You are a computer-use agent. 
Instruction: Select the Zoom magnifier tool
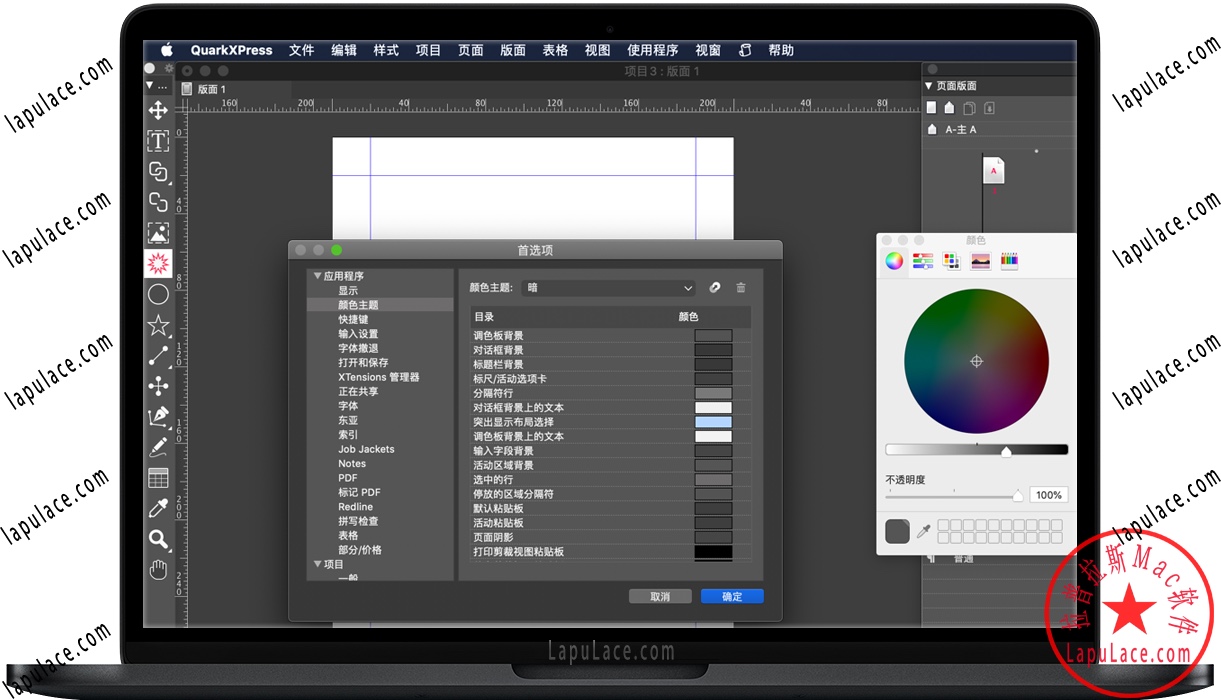(158, 540)
